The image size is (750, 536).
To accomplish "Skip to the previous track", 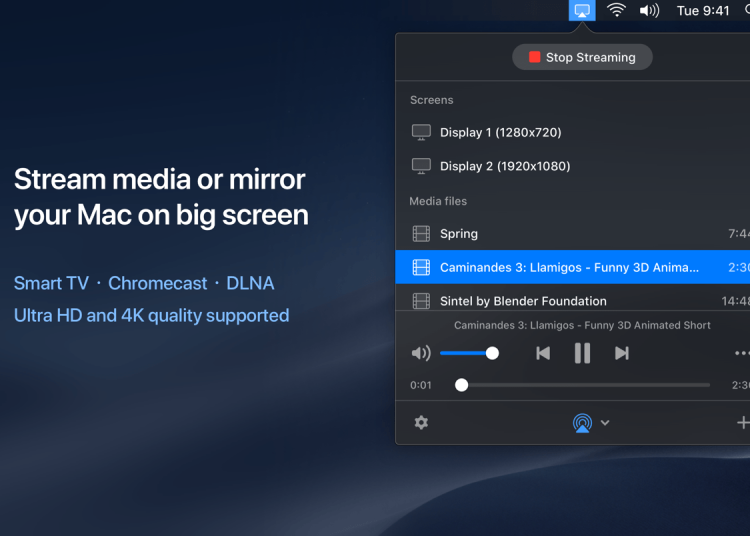I will (x=543, y=353).
